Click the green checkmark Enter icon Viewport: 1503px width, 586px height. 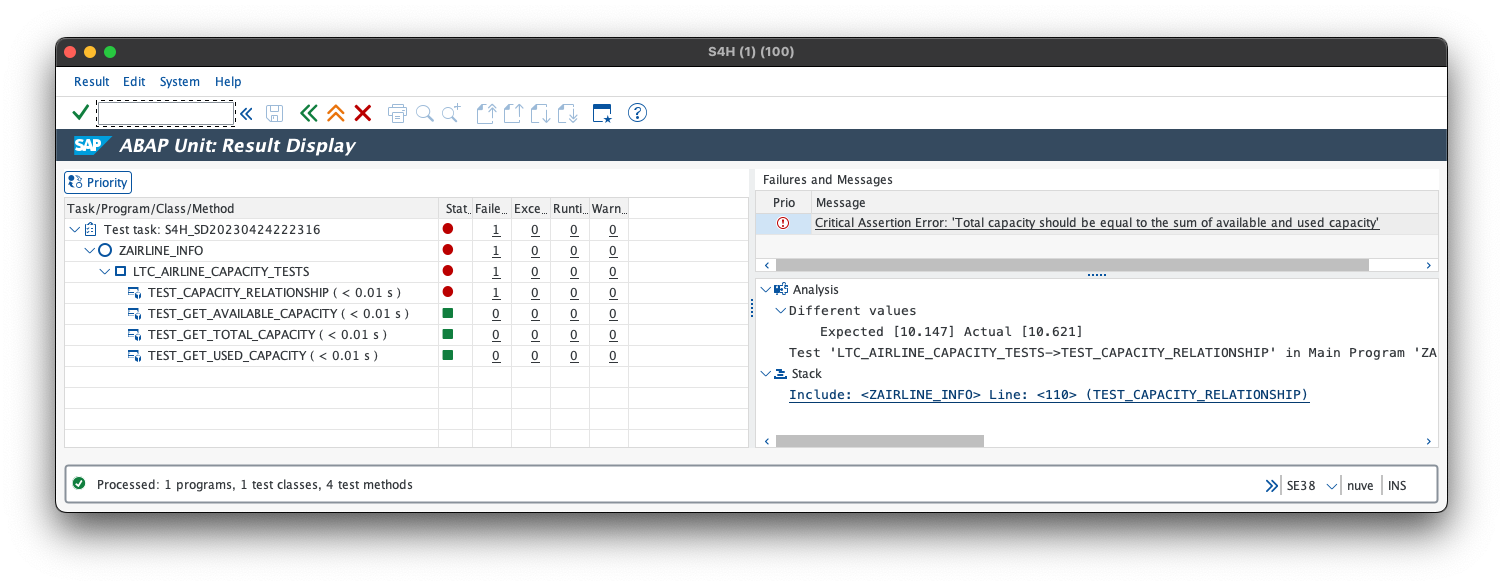(x=80, y=113)
